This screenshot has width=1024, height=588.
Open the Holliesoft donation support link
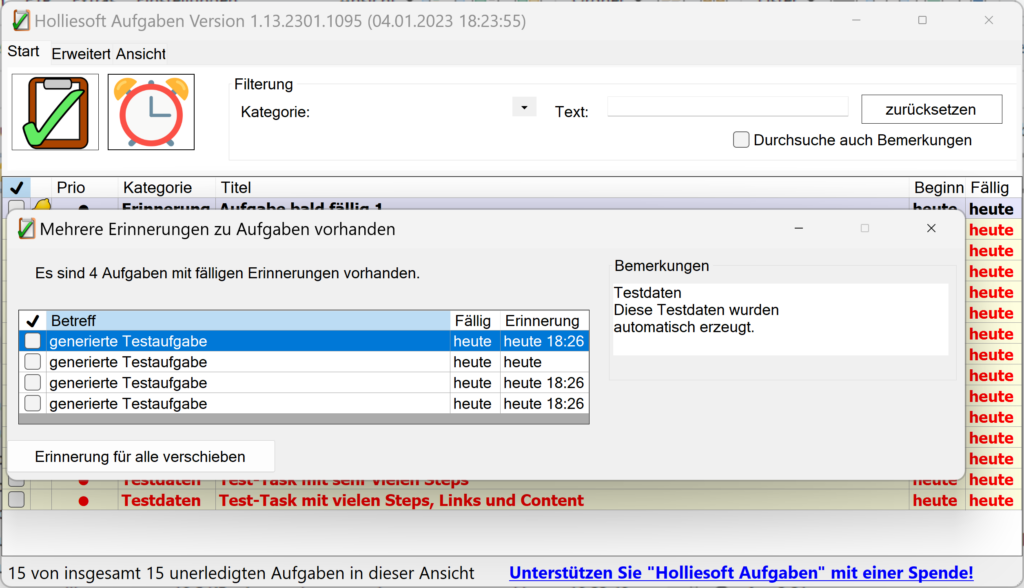pos(740,573)
